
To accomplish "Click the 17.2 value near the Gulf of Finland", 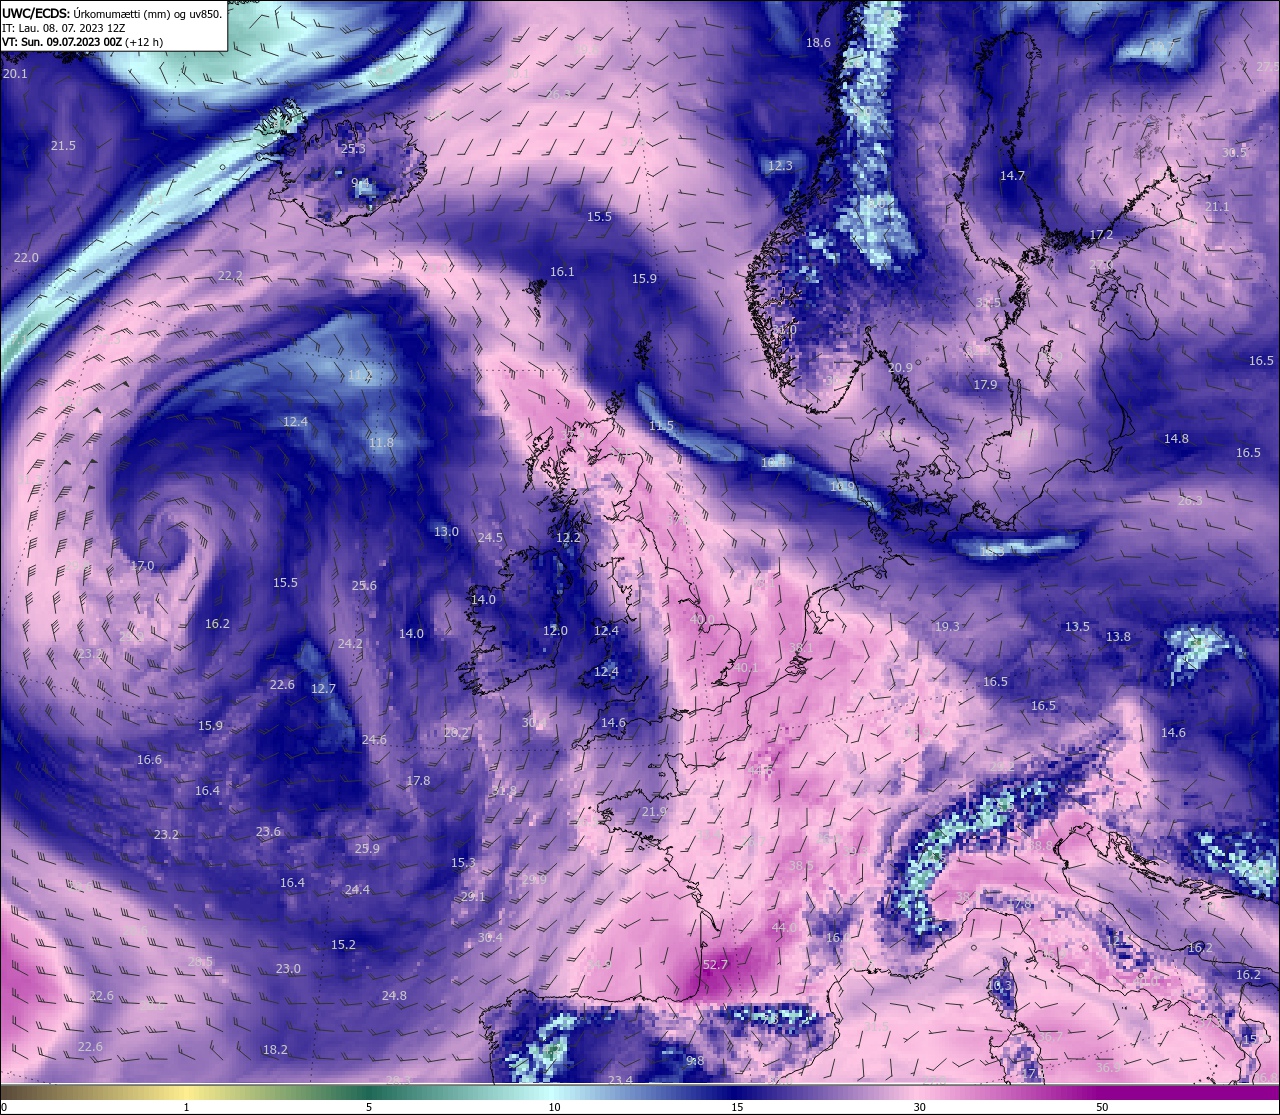I will pyautogui.click(x=1101, y=235).
